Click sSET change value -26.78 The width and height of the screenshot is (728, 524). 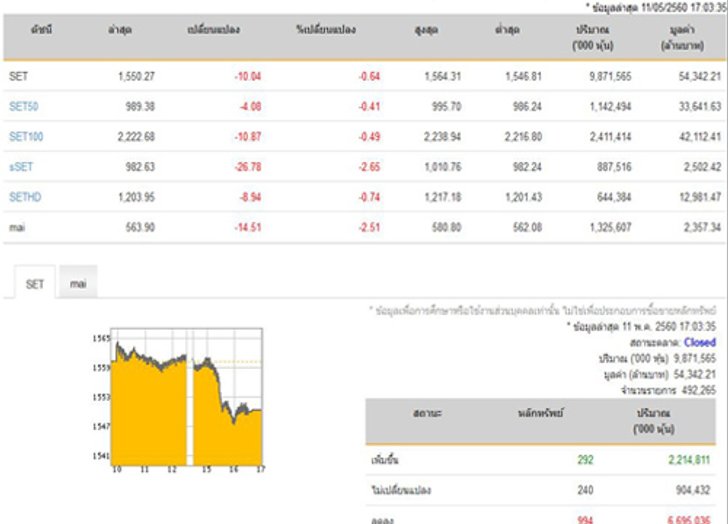(x=247, y=167)
